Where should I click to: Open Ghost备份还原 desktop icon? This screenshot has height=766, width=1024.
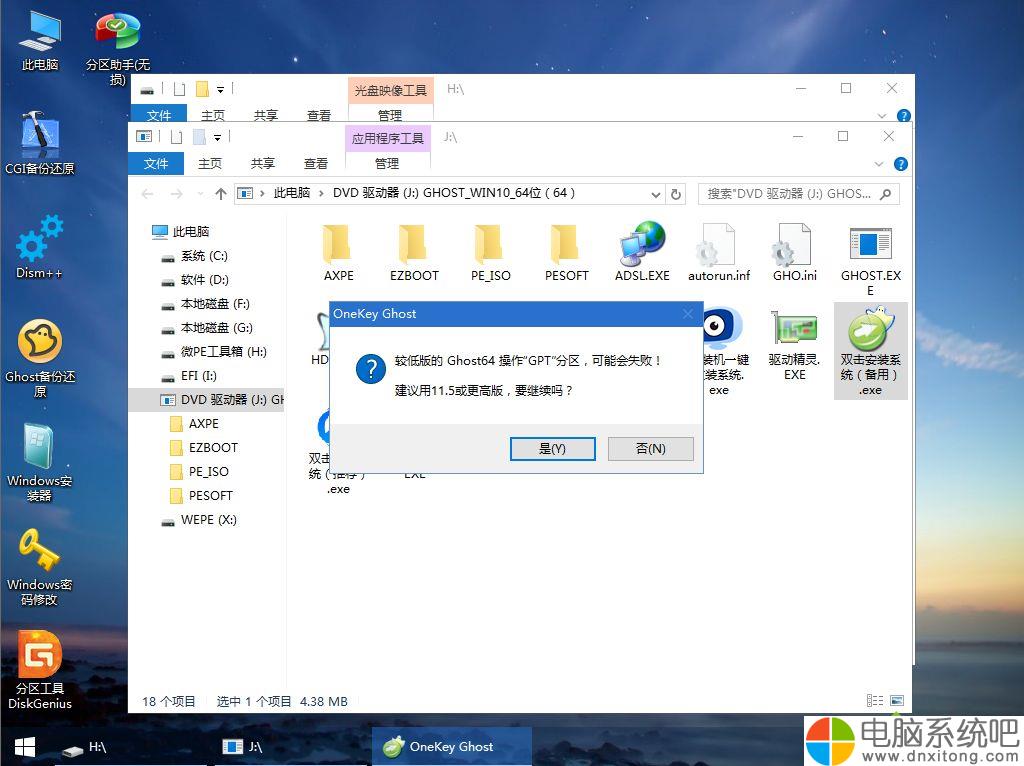(x=40, y=358)
